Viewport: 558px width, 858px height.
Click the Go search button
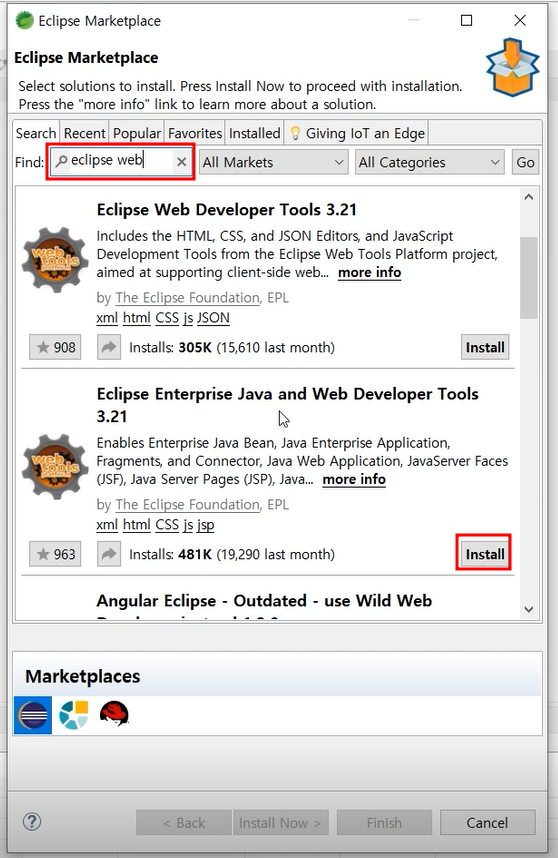(x=525, y=162)
